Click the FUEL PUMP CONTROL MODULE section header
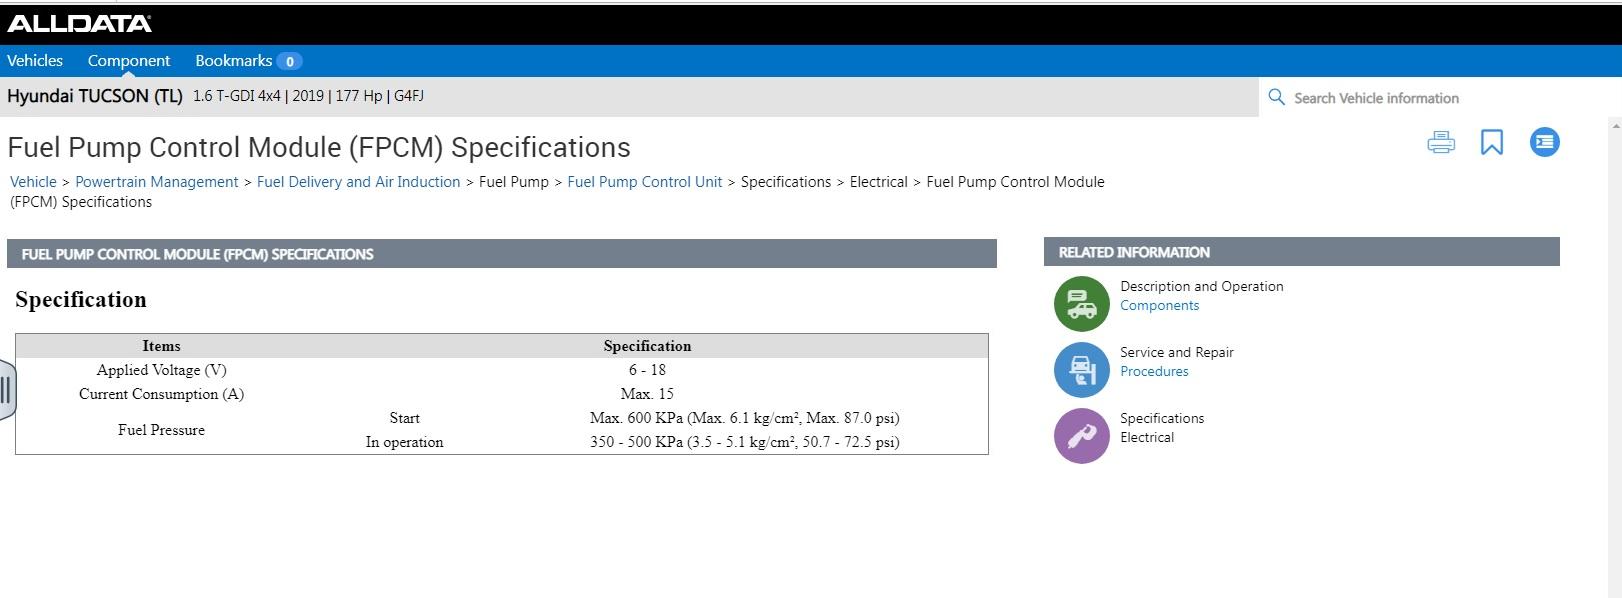Viewport: 1622px width, 598px height. [x=502, y=254]
